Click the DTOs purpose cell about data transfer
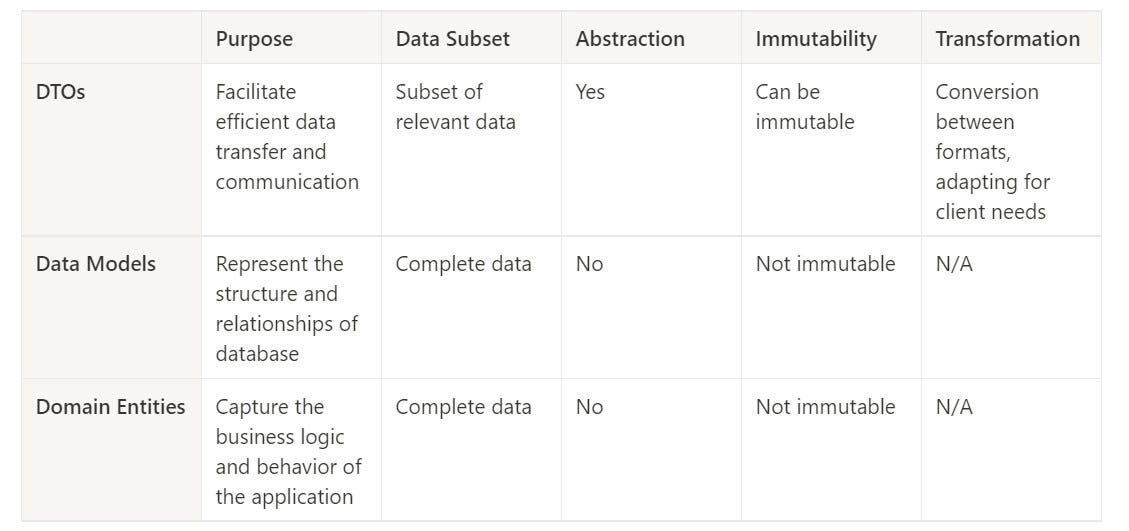1129x531 pixels. click(287, 137)
